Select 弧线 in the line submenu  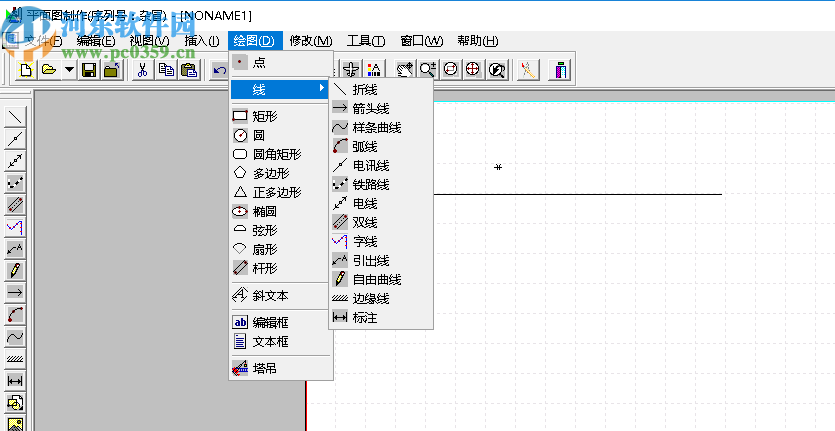click(381, 147)
